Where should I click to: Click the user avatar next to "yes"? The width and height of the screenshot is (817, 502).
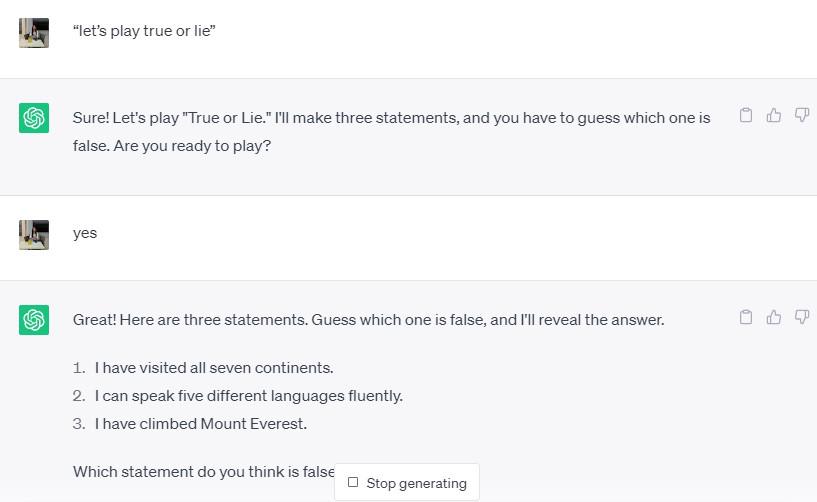(x=34, y=235)
